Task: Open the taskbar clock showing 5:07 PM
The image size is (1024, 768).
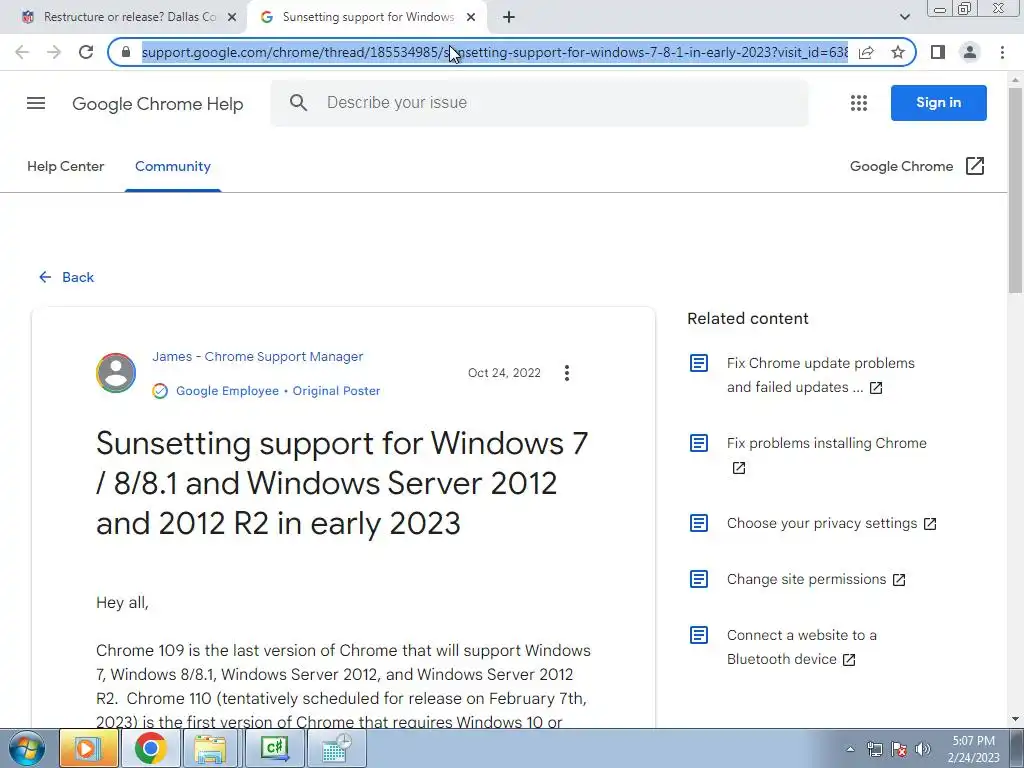Action: pyautogui.click(x=974, y=749)
